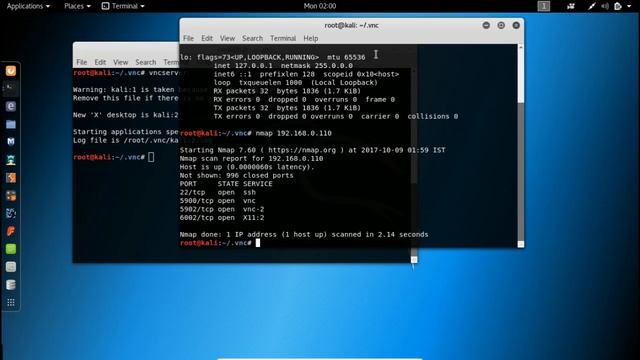This screenshot has width=640, height=360.
Task: Open the database cylinder icon in dock
Action: tap(11, 284)
